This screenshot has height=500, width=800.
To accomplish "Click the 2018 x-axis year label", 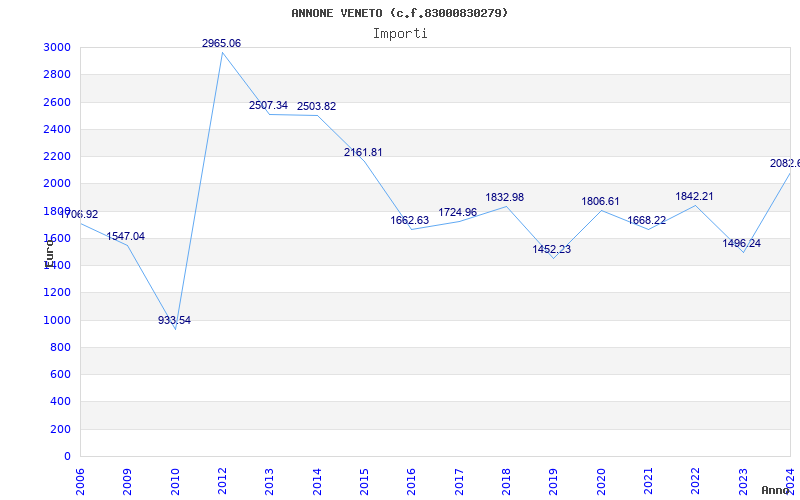I will pos(506,482).
